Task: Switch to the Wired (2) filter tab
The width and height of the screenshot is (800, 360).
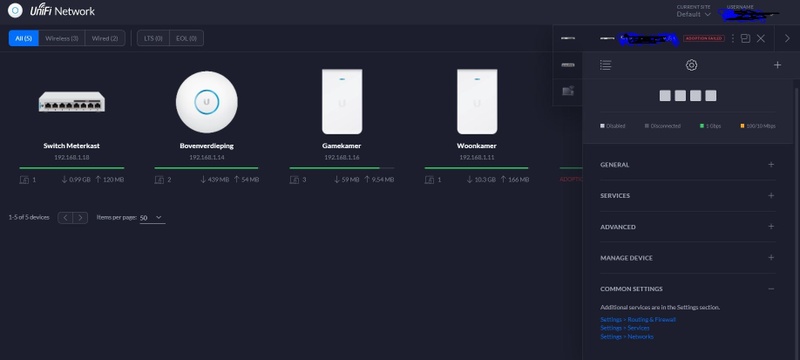Action: point(105,38)
